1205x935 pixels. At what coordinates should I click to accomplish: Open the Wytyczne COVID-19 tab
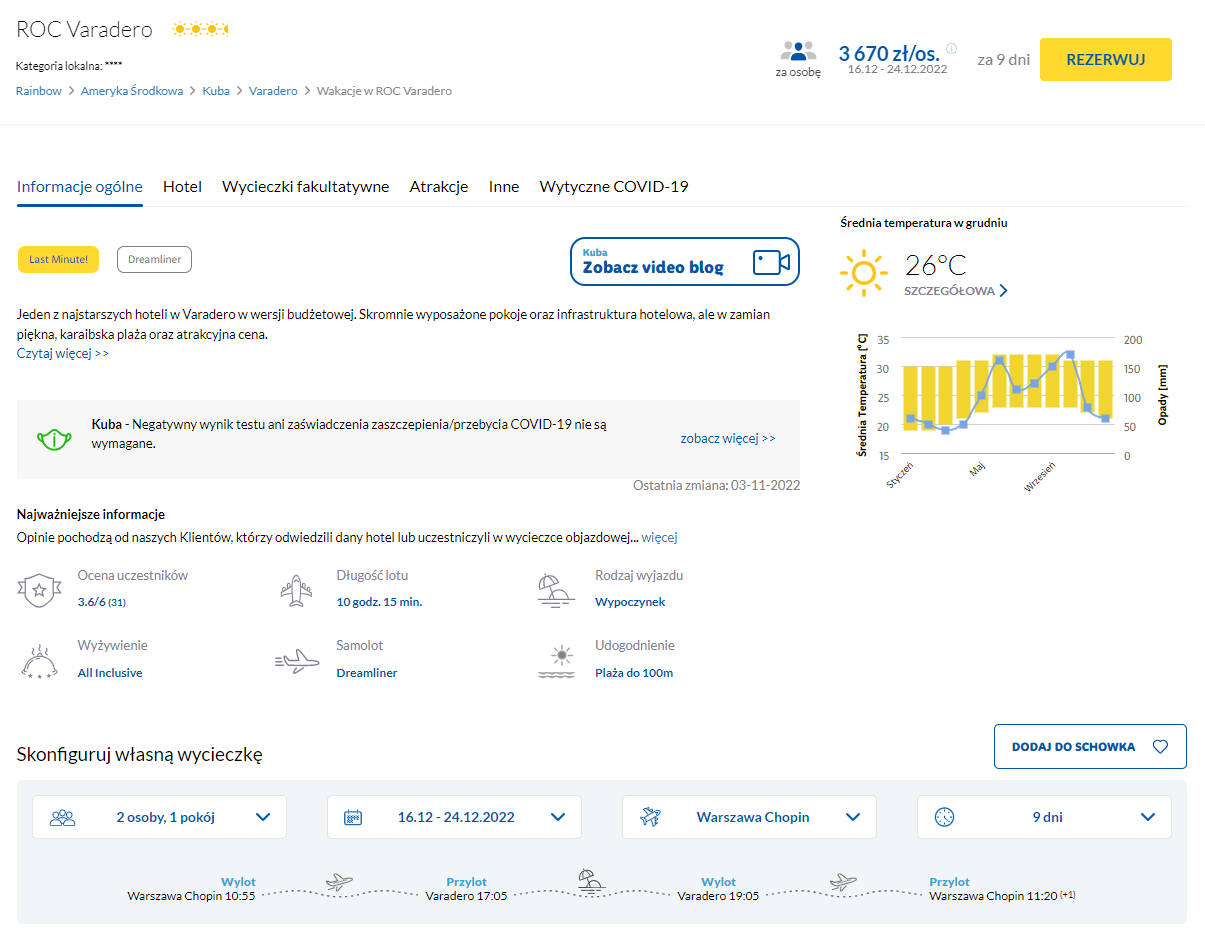(x=613, y=187)
